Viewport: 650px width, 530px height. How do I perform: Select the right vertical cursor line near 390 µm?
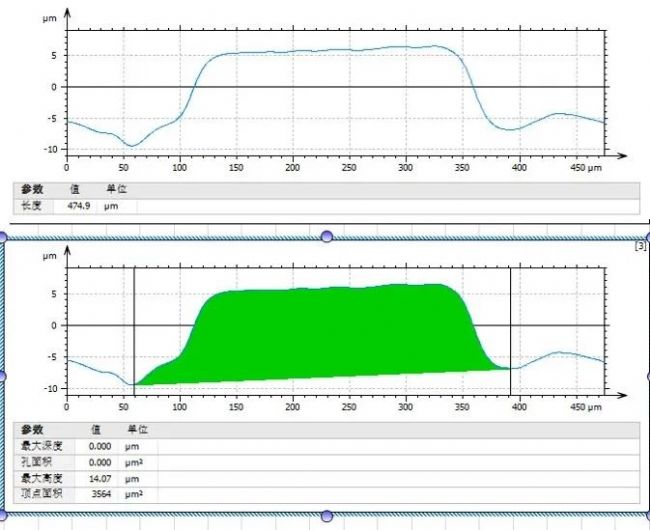coord(510,332)
